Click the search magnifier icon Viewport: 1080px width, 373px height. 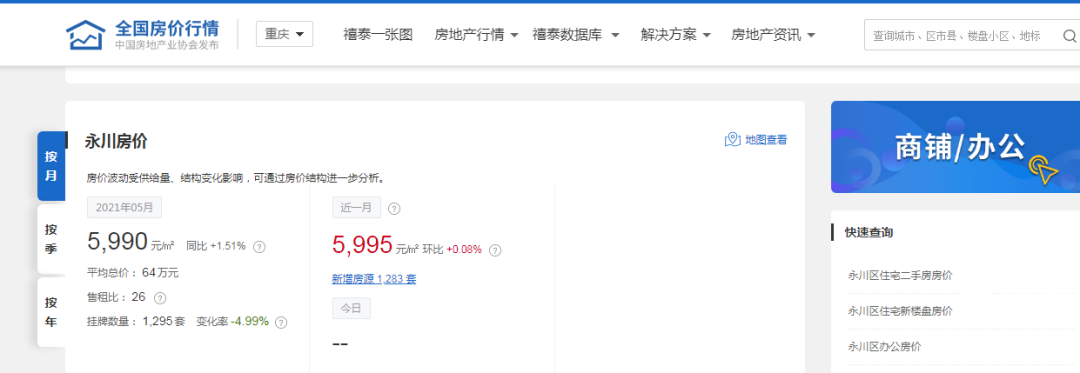1069,35
